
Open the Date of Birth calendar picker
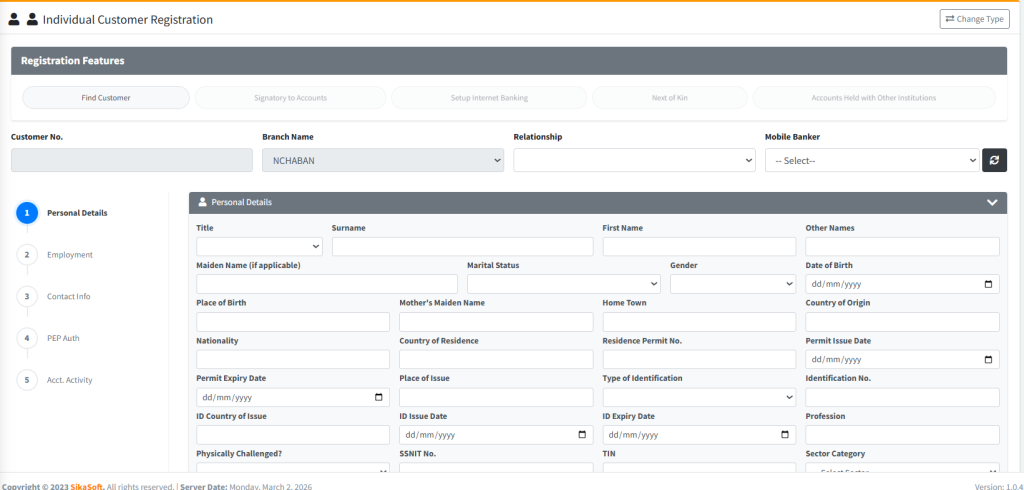pos(989,284)
